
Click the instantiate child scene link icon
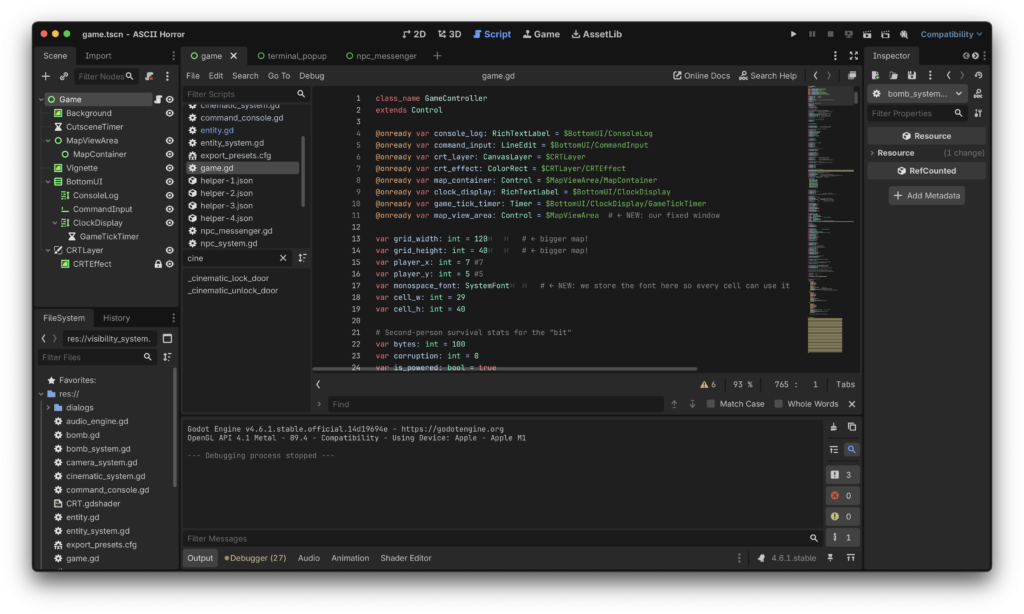point(63,76)
